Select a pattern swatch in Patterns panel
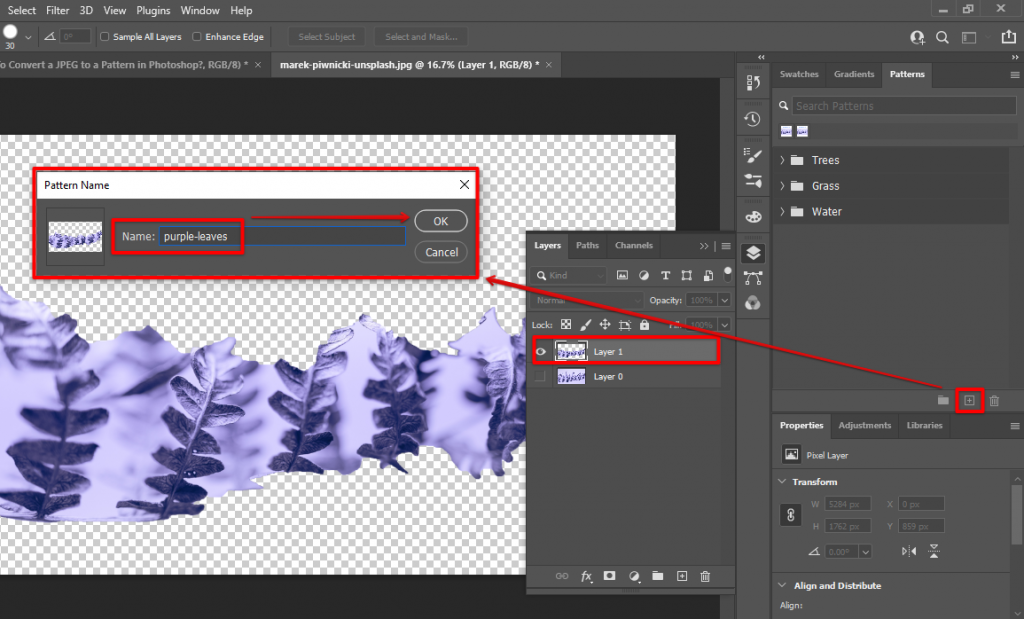Viewport: 1024px width, 619px height. (785, 131)
